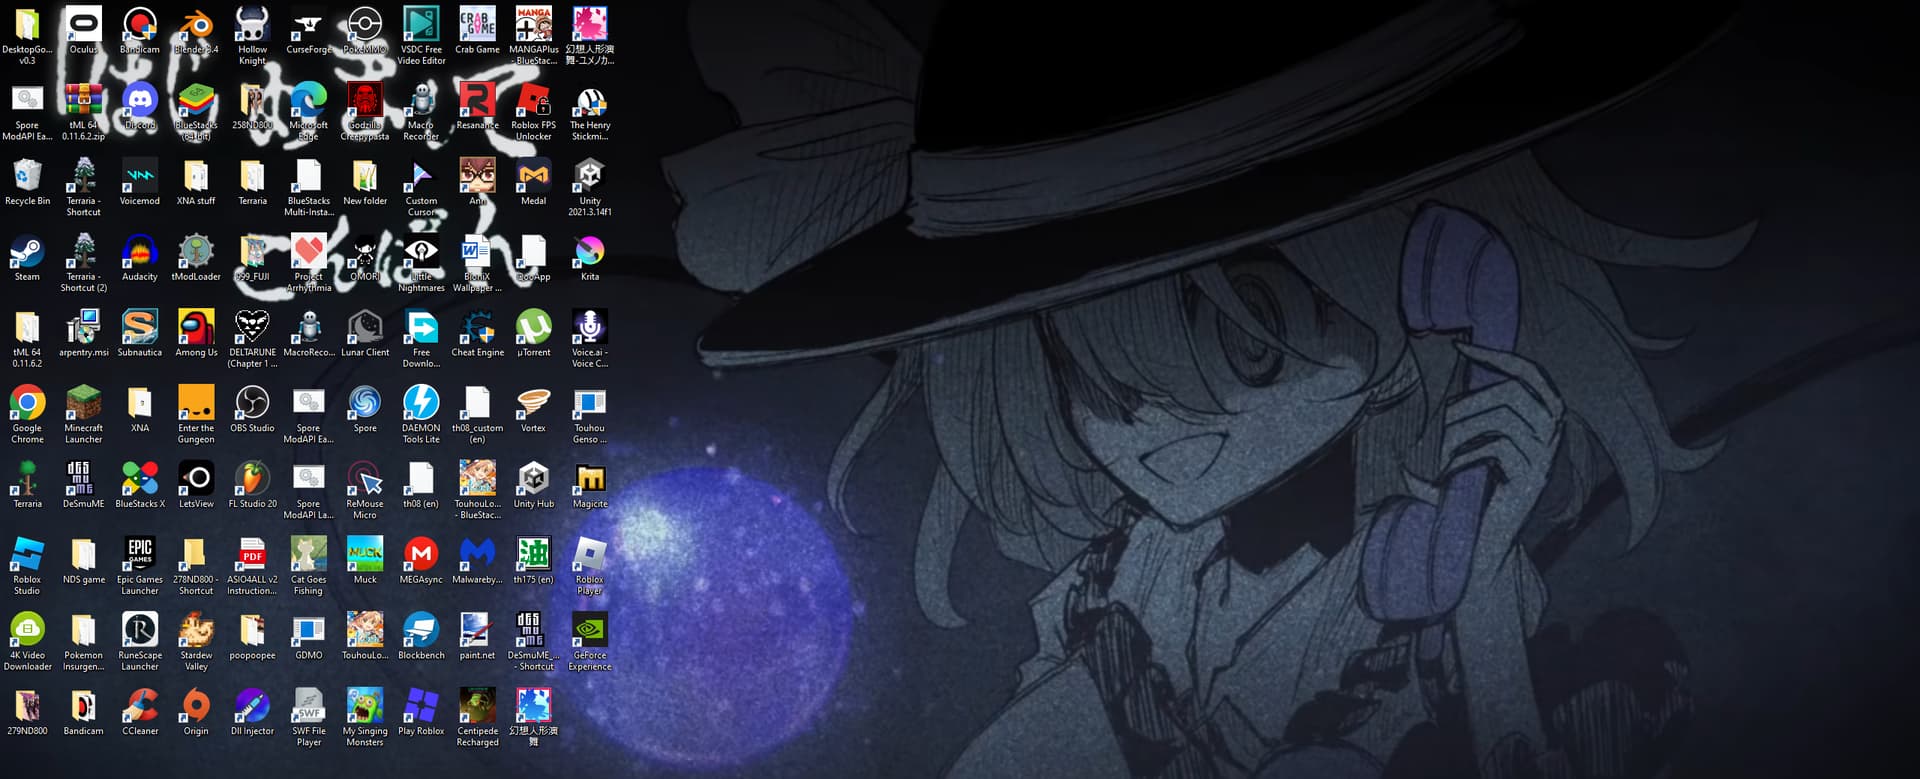Select the Medal icon
The height and width of the screenshot is (779, 1920).
tap(533, 176)
